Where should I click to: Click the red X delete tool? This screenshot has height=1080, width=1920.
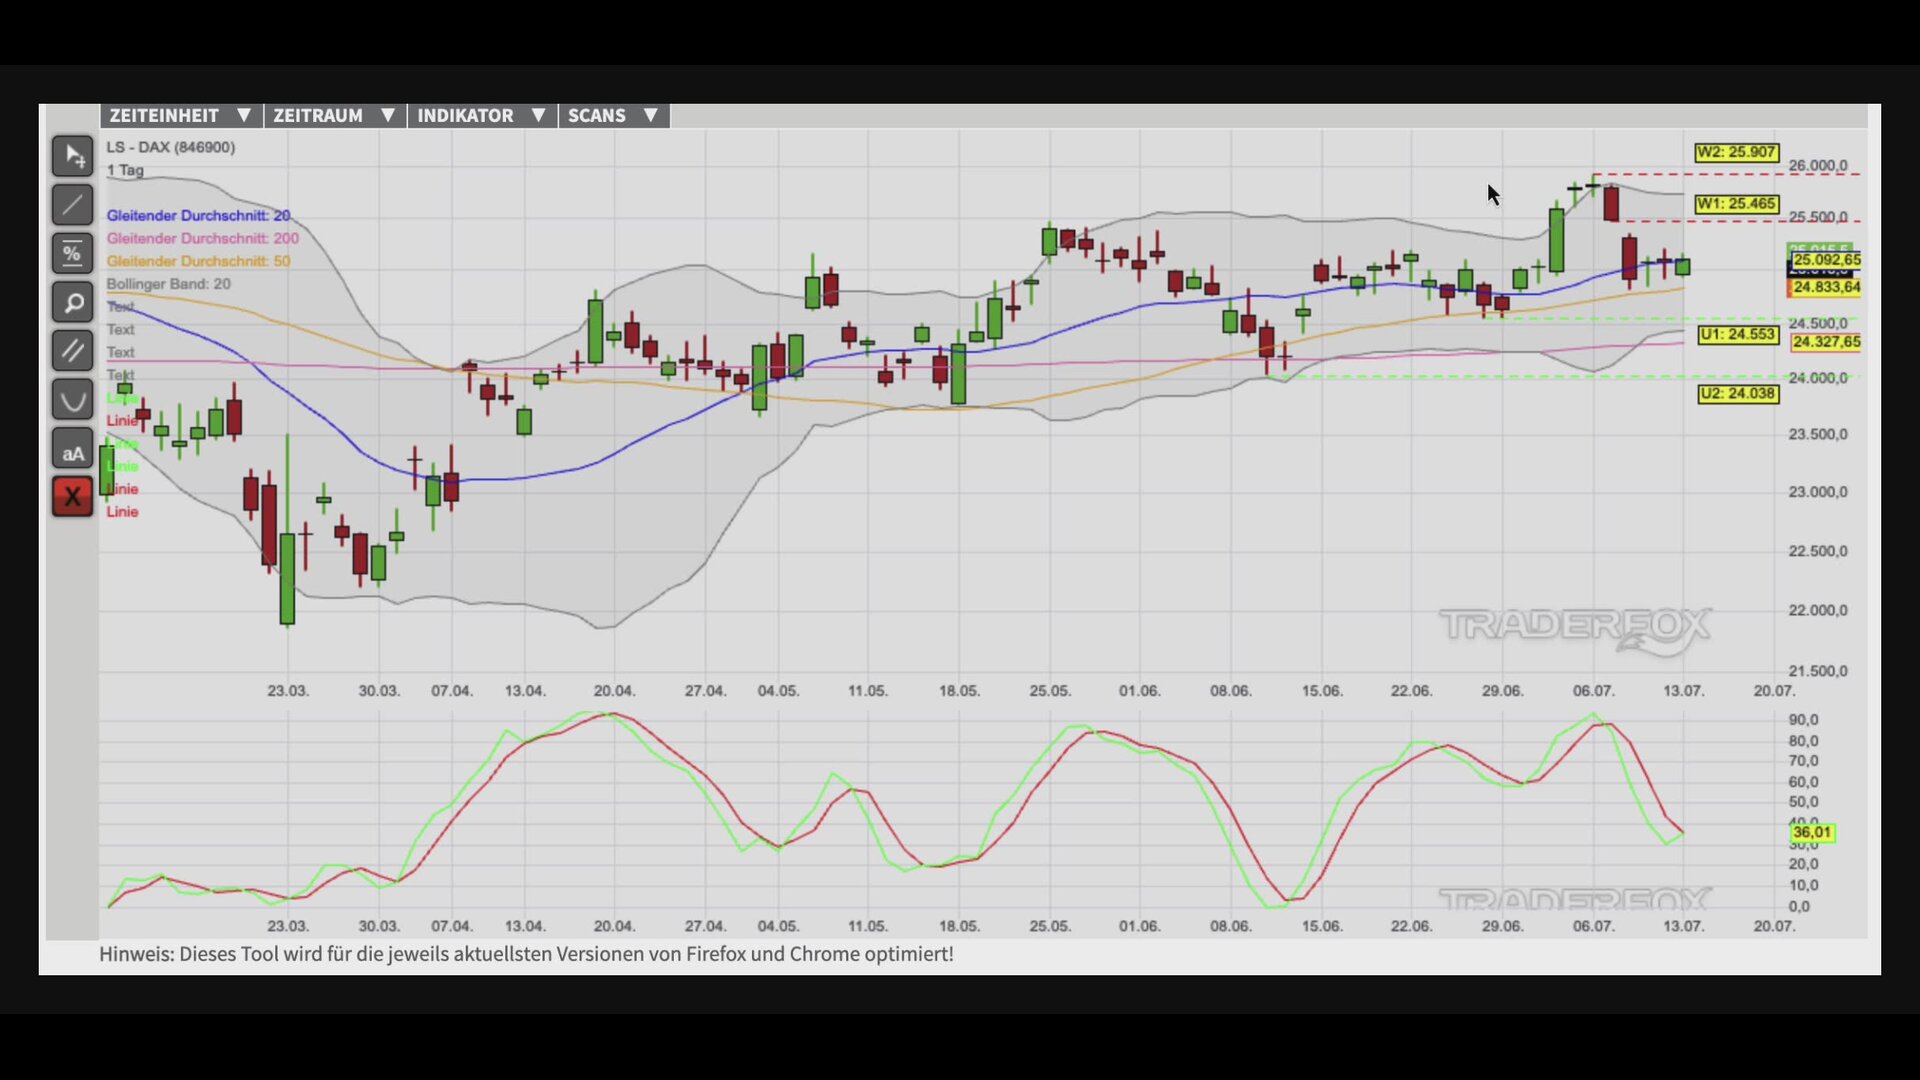coord(73,497)
